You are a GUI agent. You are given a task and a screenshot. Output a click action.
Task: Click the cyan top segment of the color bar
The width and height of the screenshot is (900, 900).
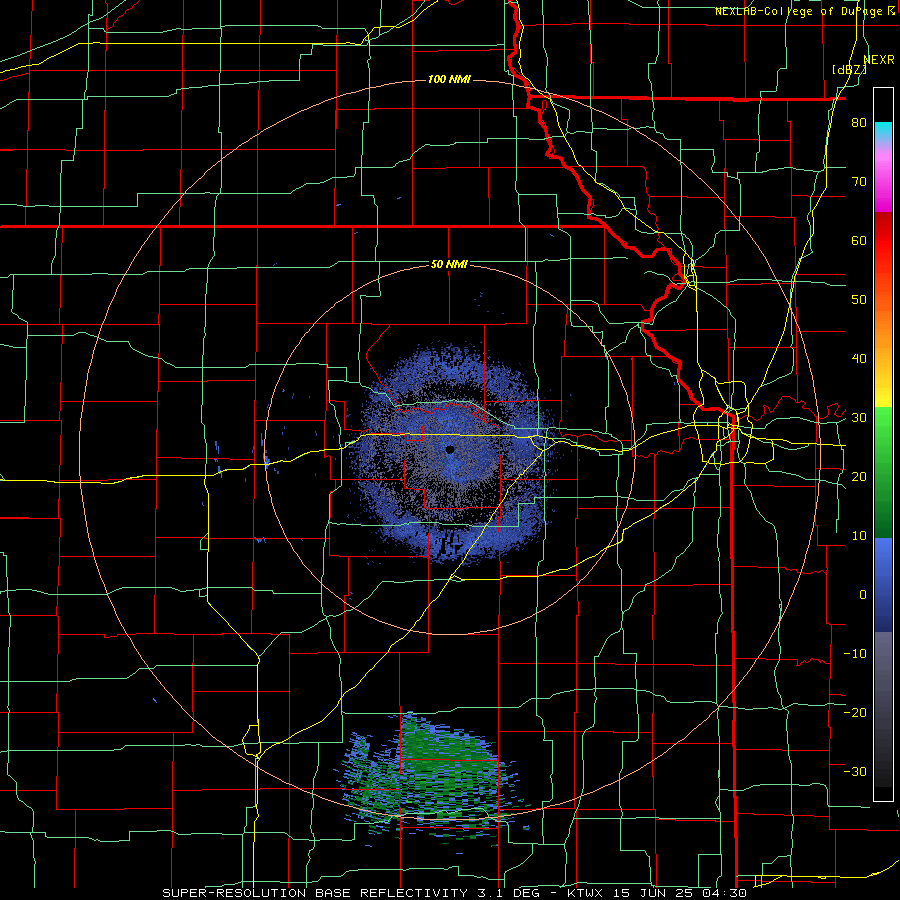pos(883,131)
